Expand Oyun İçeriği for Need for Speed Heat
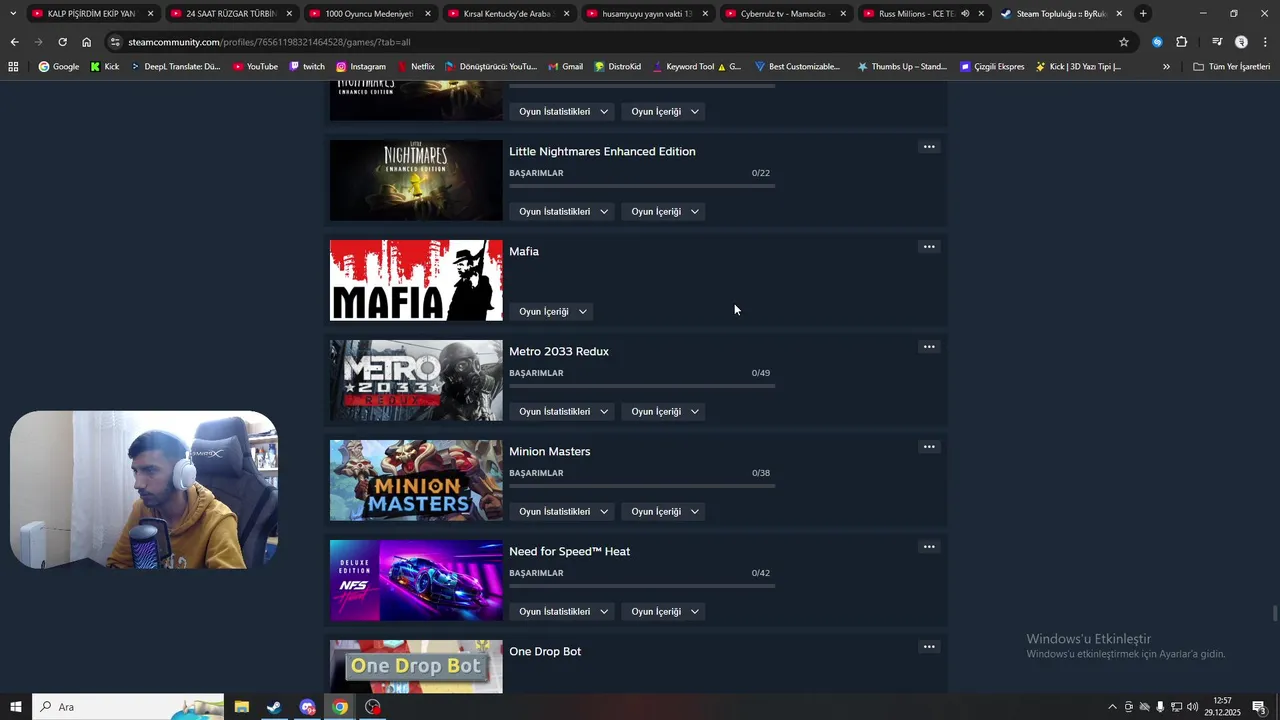This screenshot has width=1280, height=720. coord(665,612)
